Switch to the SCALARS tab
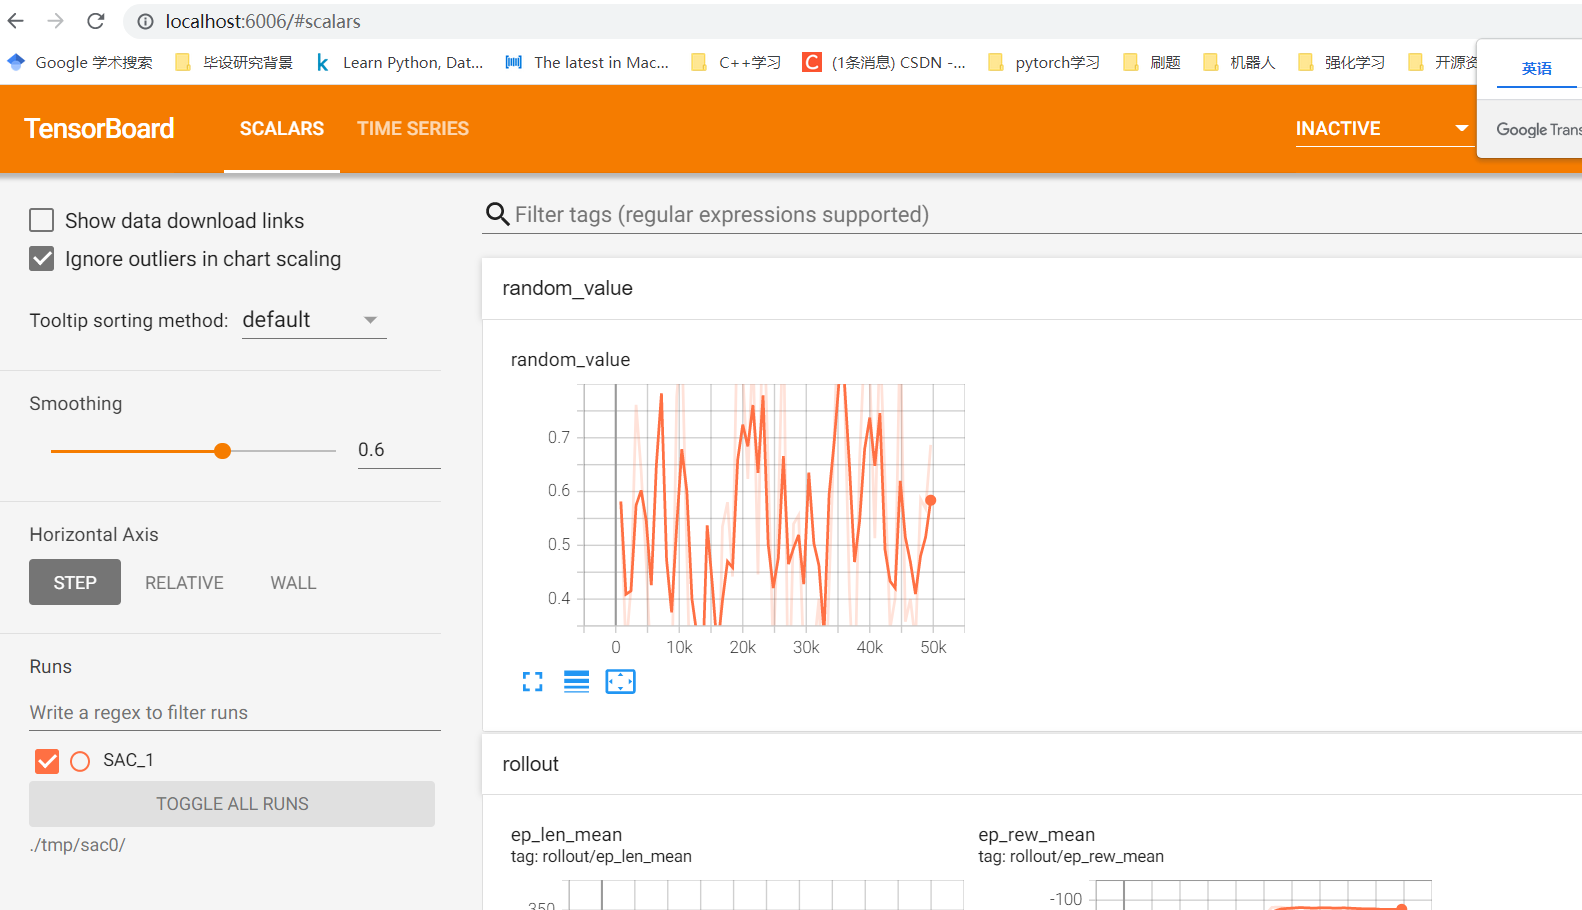 (282, 129)
